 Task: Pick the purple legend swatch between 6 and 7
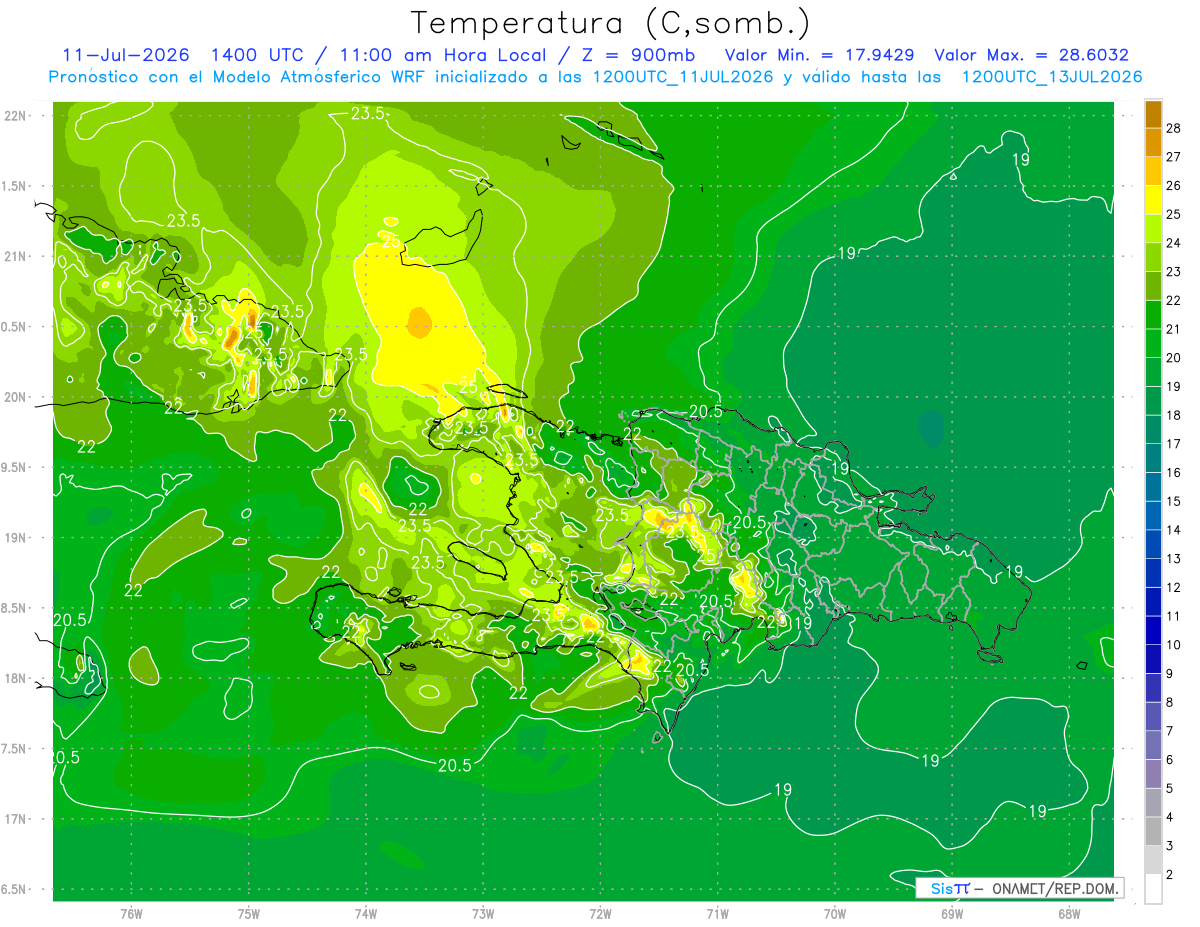[x=1153, y=745]
